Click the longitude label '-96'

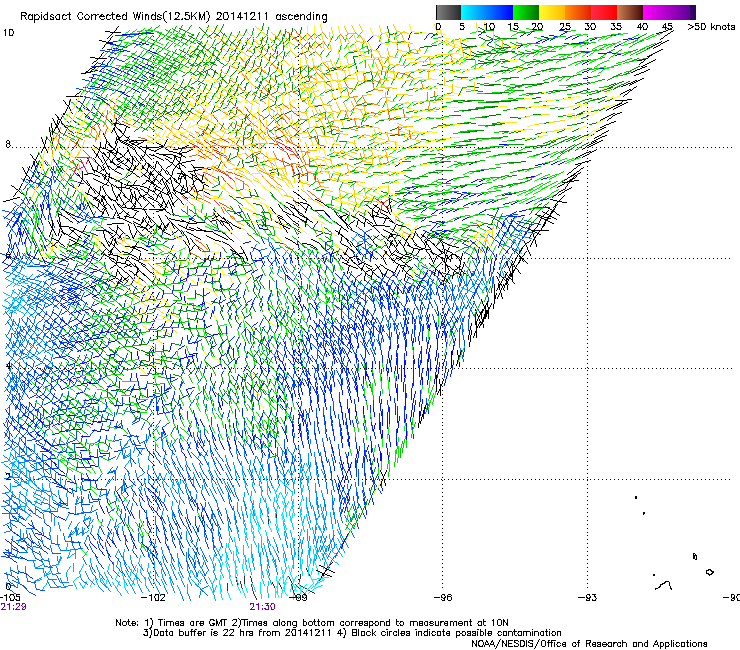pyautogui.click(x=443, y=597)
